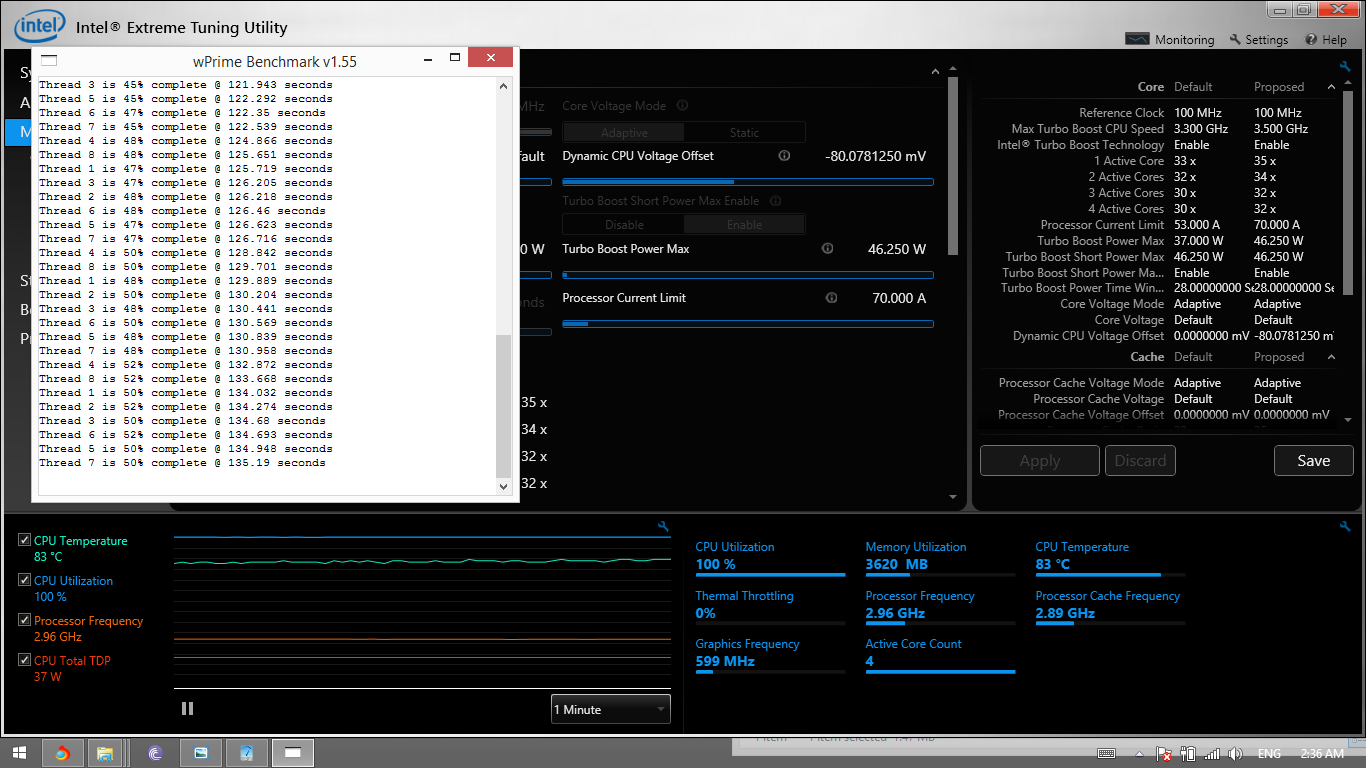This screenshot has height=768, width=1366.
Task: Click Discard button
Action: coord(1140,461)
